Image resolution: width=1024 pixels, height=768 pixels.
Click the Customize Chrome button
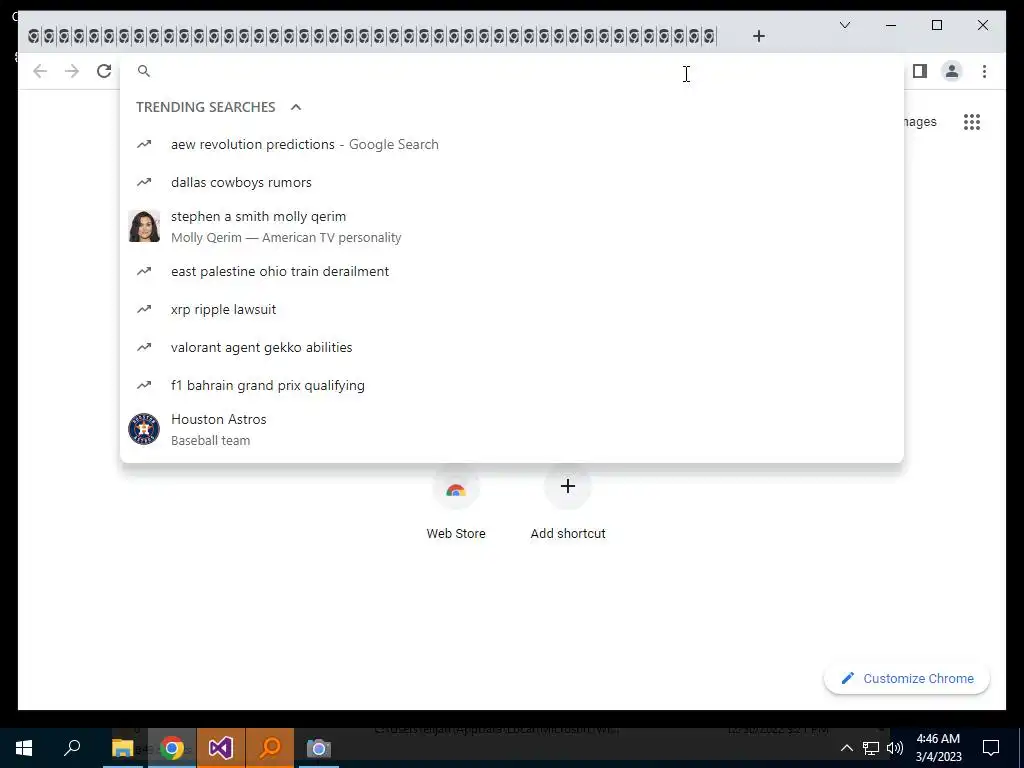click(906, 679)
